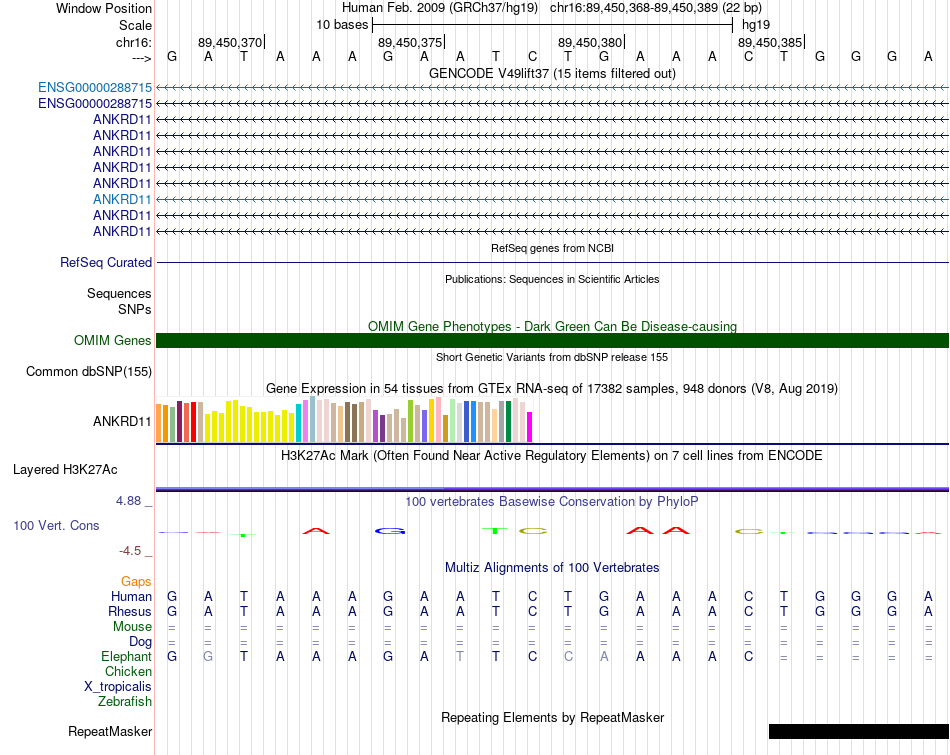Viewport: 950px width, 755px height.
Task: Click the dark green OMIM gene bar
Action: (552, 341)
